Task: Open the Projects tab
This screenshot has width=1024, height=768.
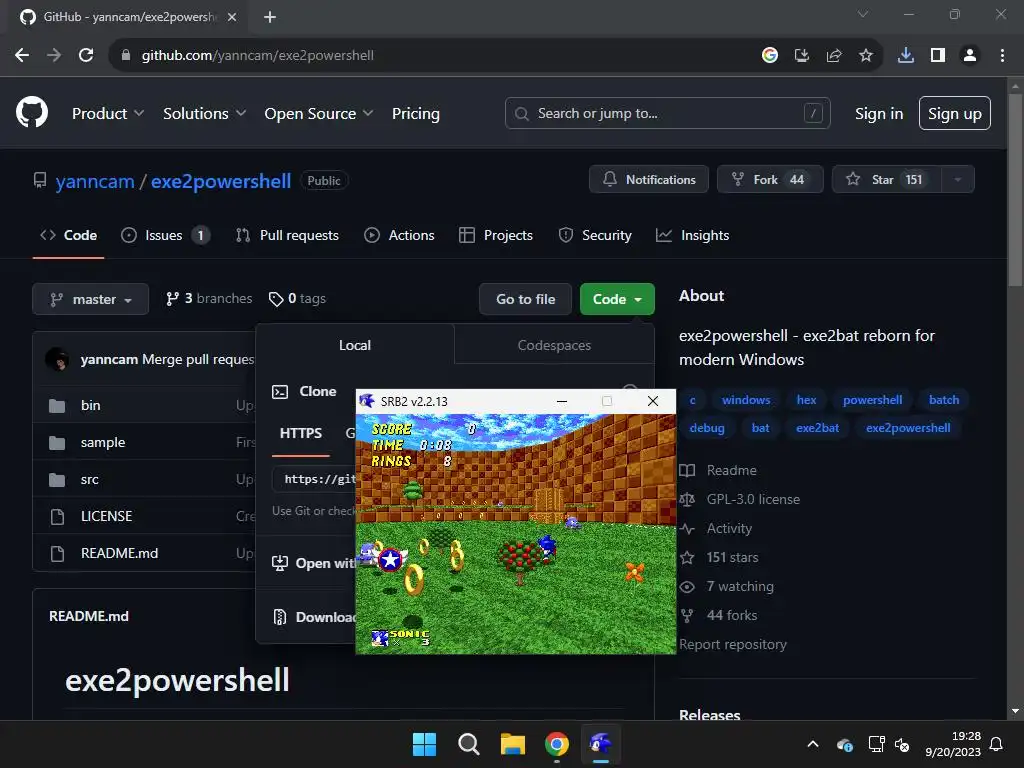Action: [496, 235]
